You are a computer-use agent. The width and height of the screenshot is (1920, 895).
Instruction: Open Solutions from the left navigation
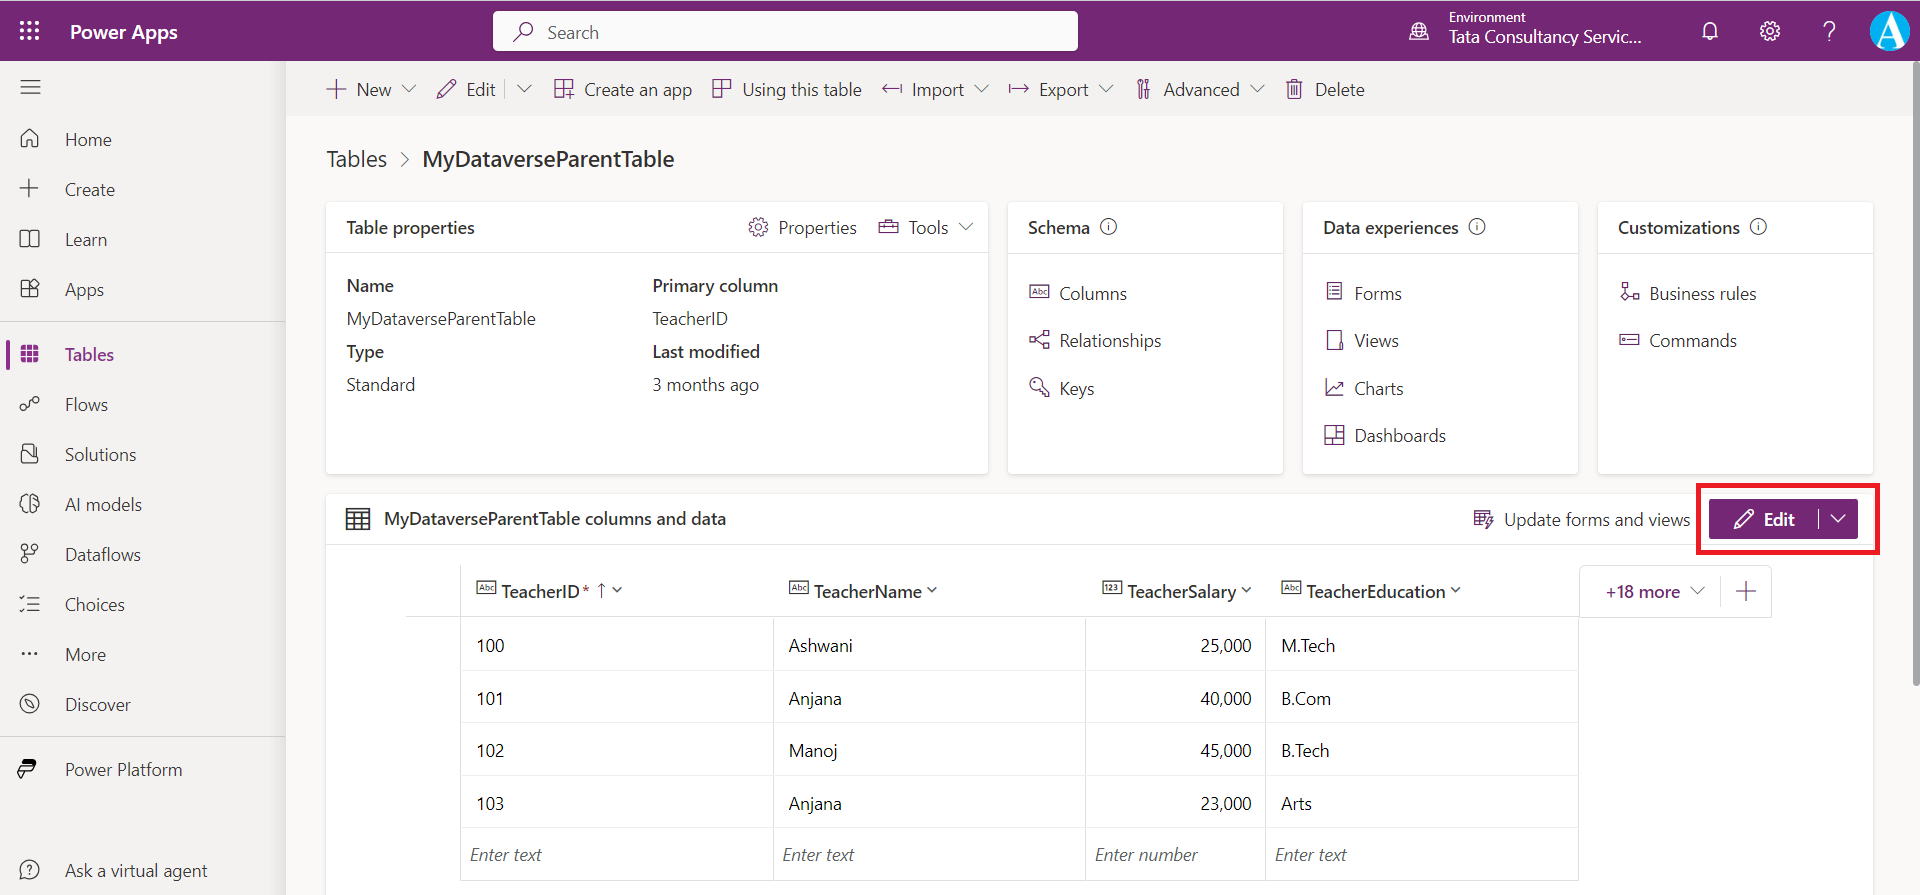point(100,455)
